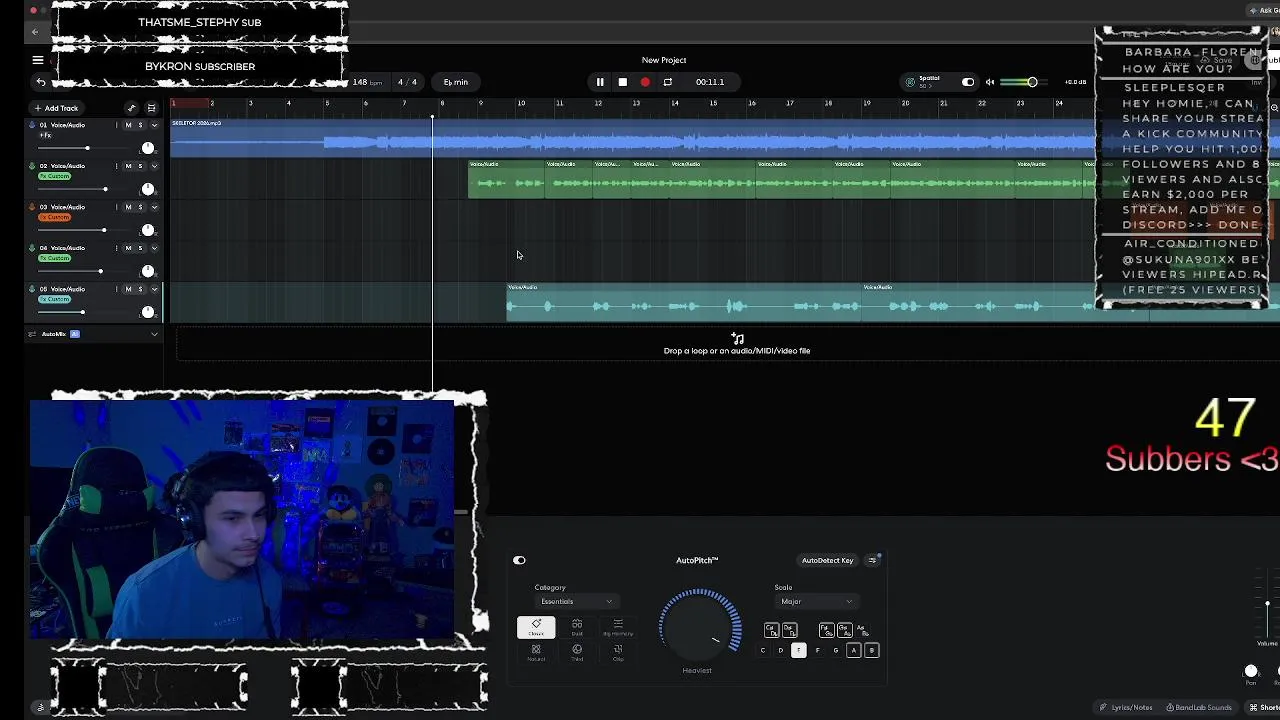Screen dimensions: 1280x720
Task: Open AutoPitch settings sliders icon
Action: [872, 560]
